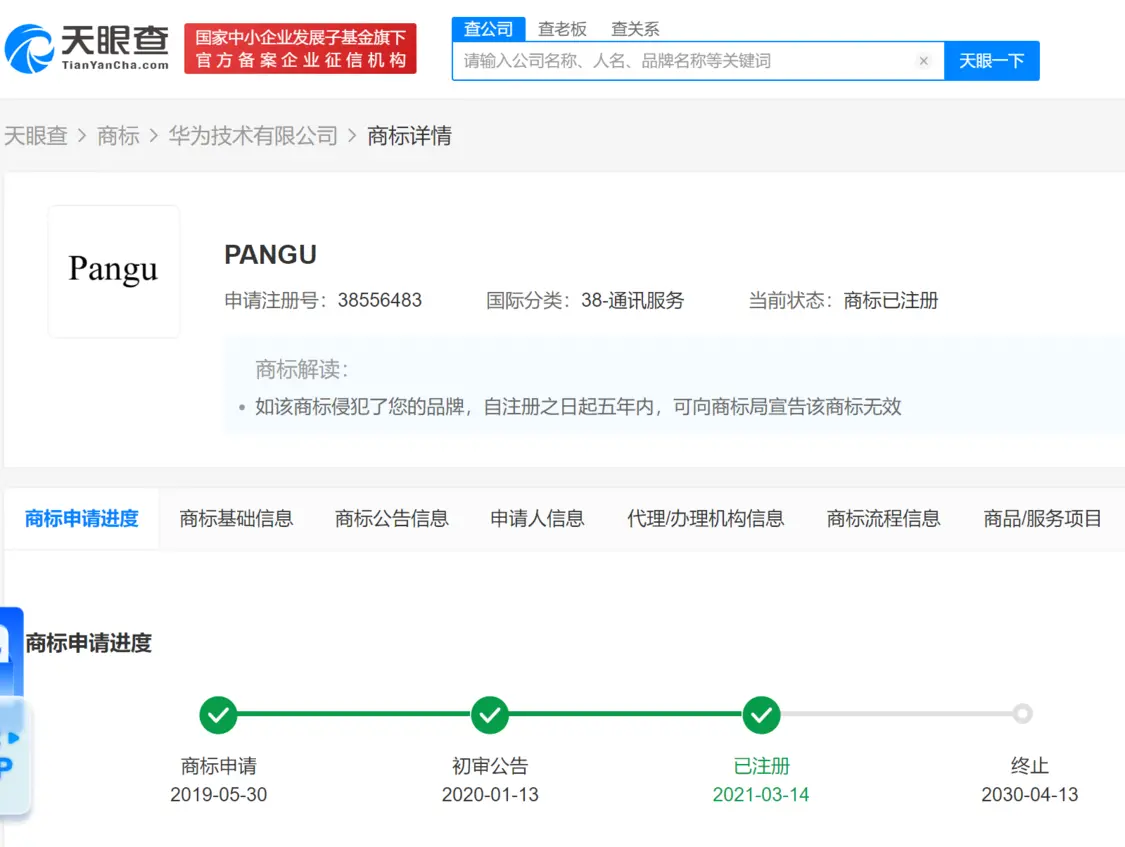Click the TianYanCha logo

[x=87, y=48]
